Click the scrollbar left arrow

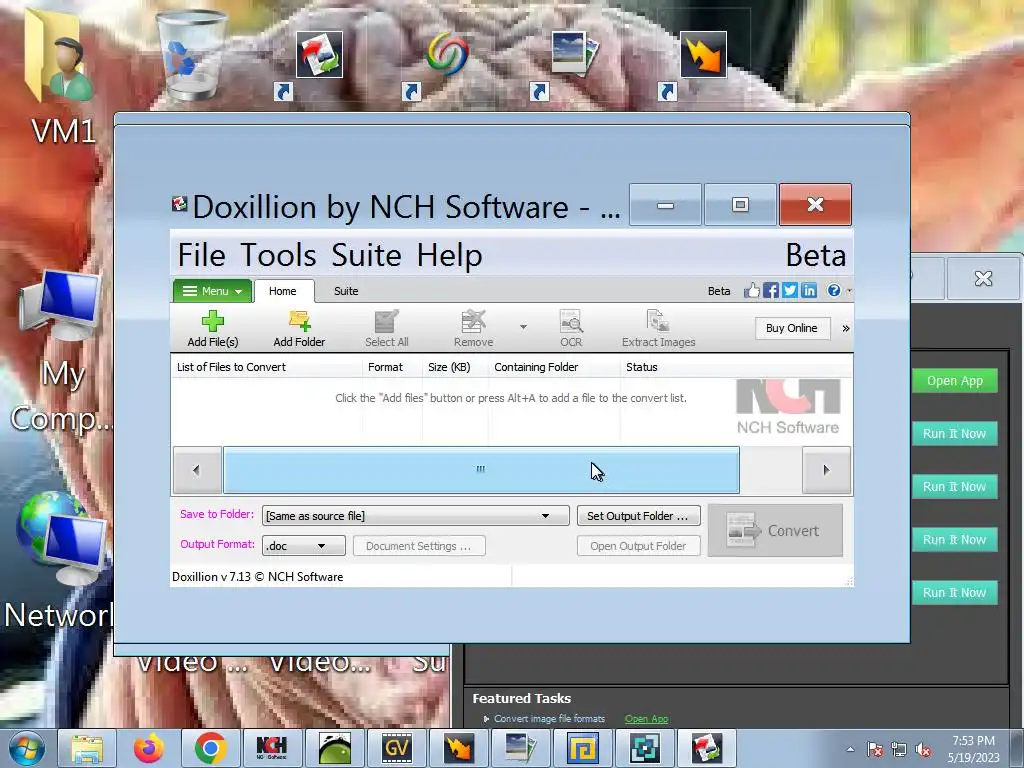coord(197,470)
